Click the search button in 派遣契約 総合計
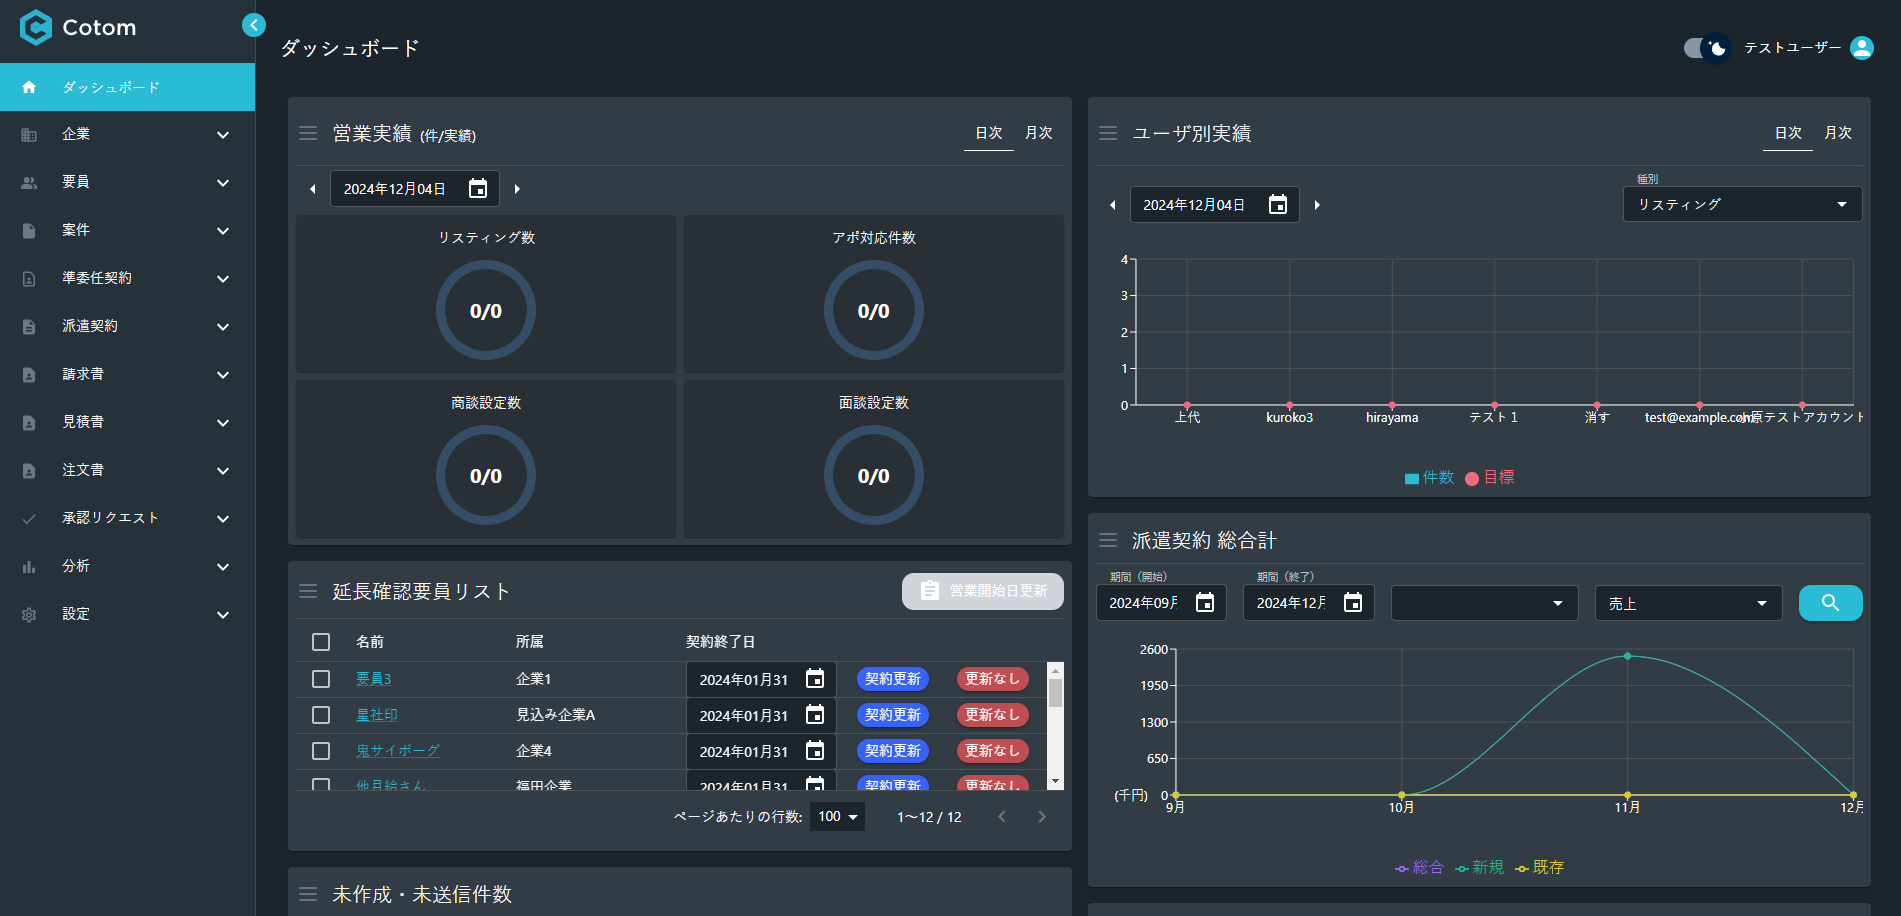Viewport: 1901px width, 916px height. tap(1830, 603)
